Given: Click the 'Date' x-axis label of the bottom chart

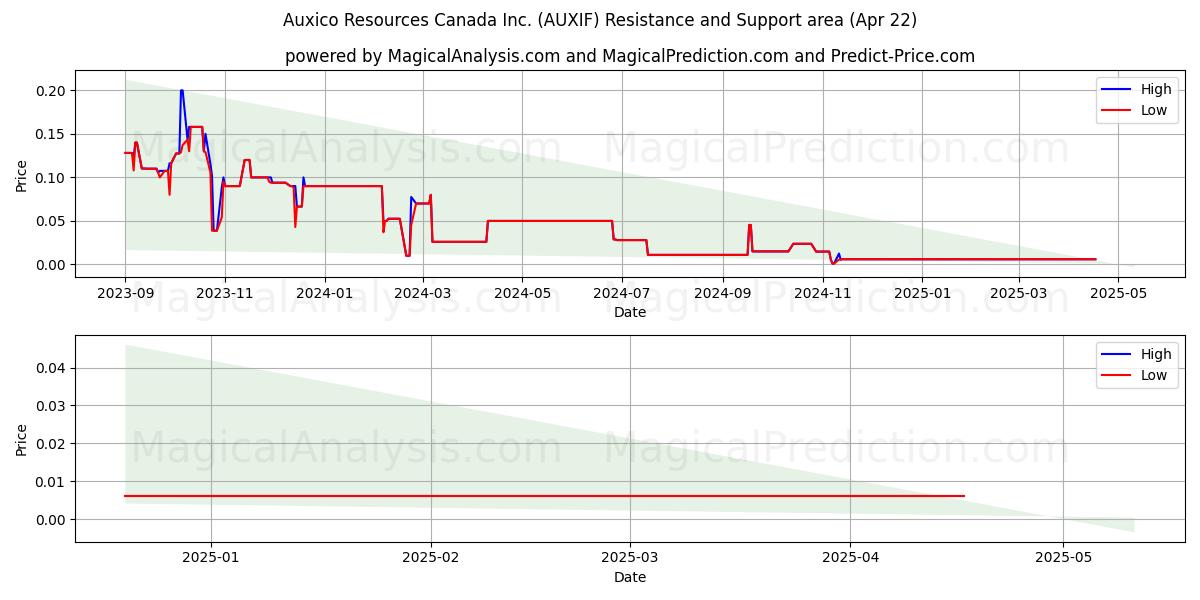Looking at the screenshot, I should coord(630,577).
